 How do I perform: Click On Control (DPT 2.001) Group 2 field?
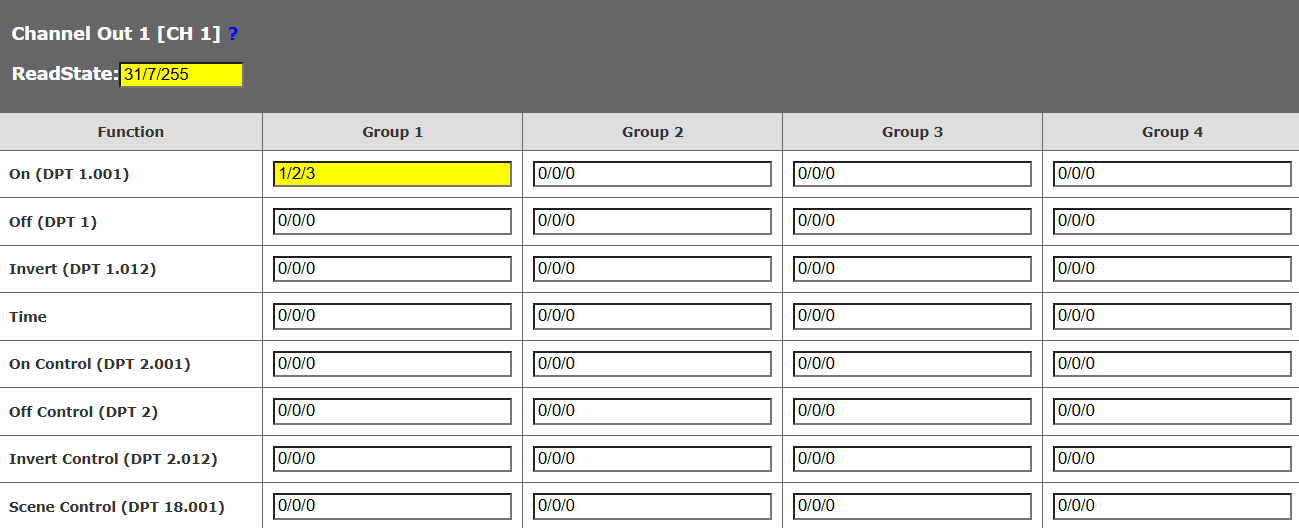coord(652,364)
